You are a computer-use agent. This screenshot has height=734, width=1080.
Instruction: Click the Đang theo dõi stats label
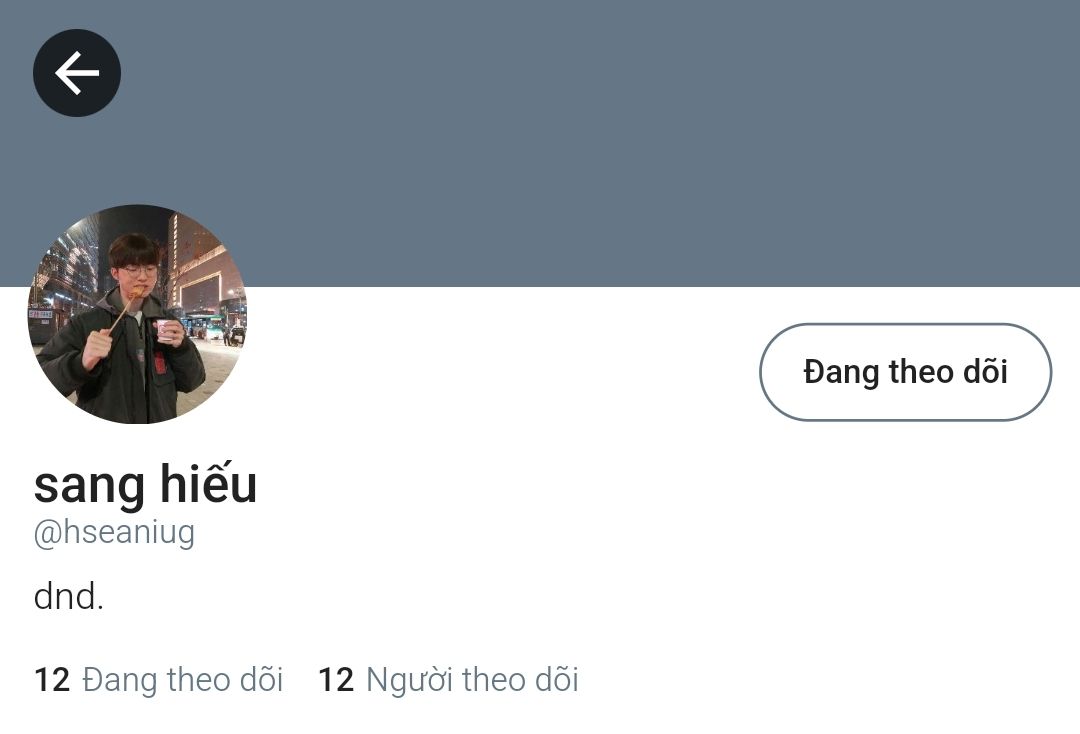point(183,680)
